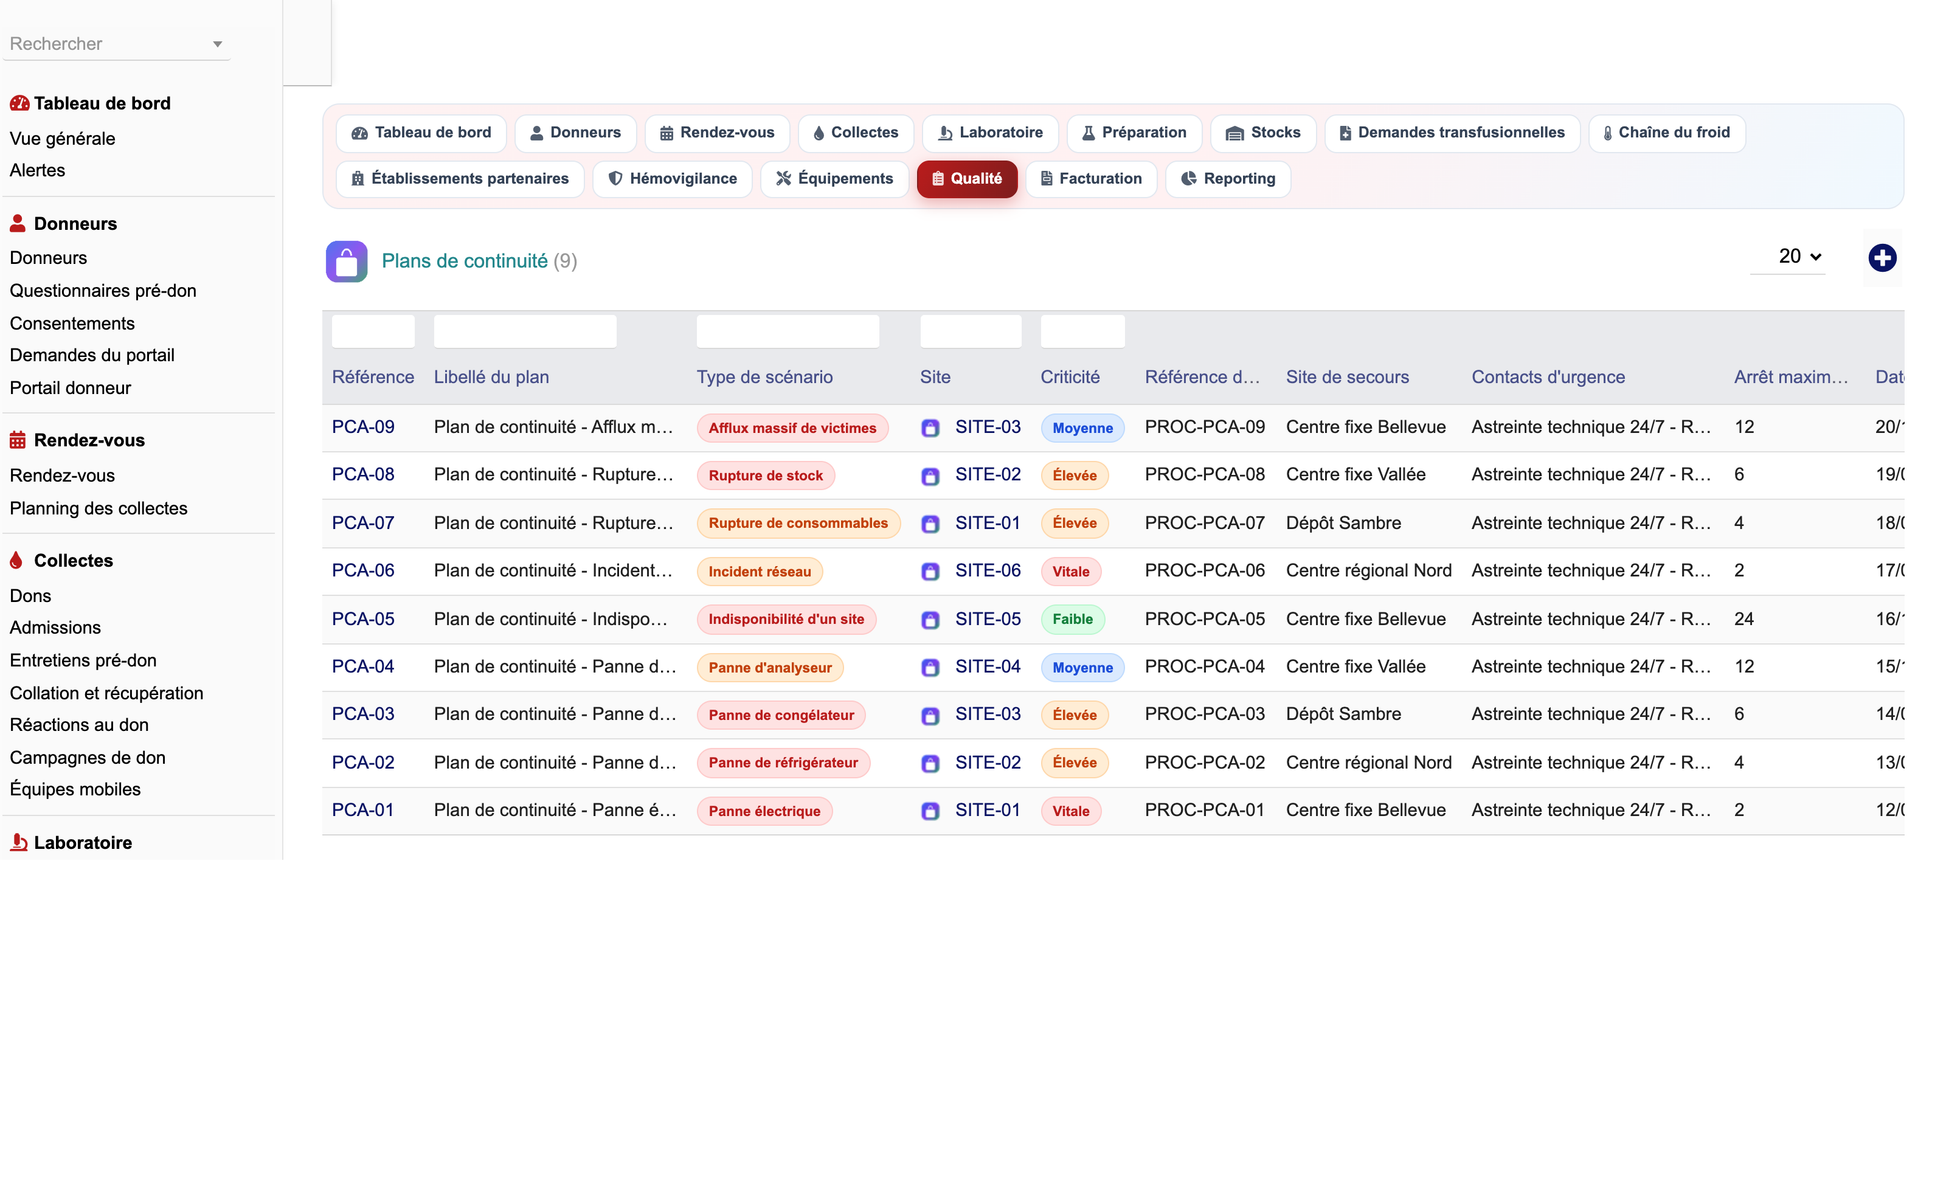Click the site icon in the PCA-01 row
Screen dimensions: 1946x1204
click(x=930, y=811)
